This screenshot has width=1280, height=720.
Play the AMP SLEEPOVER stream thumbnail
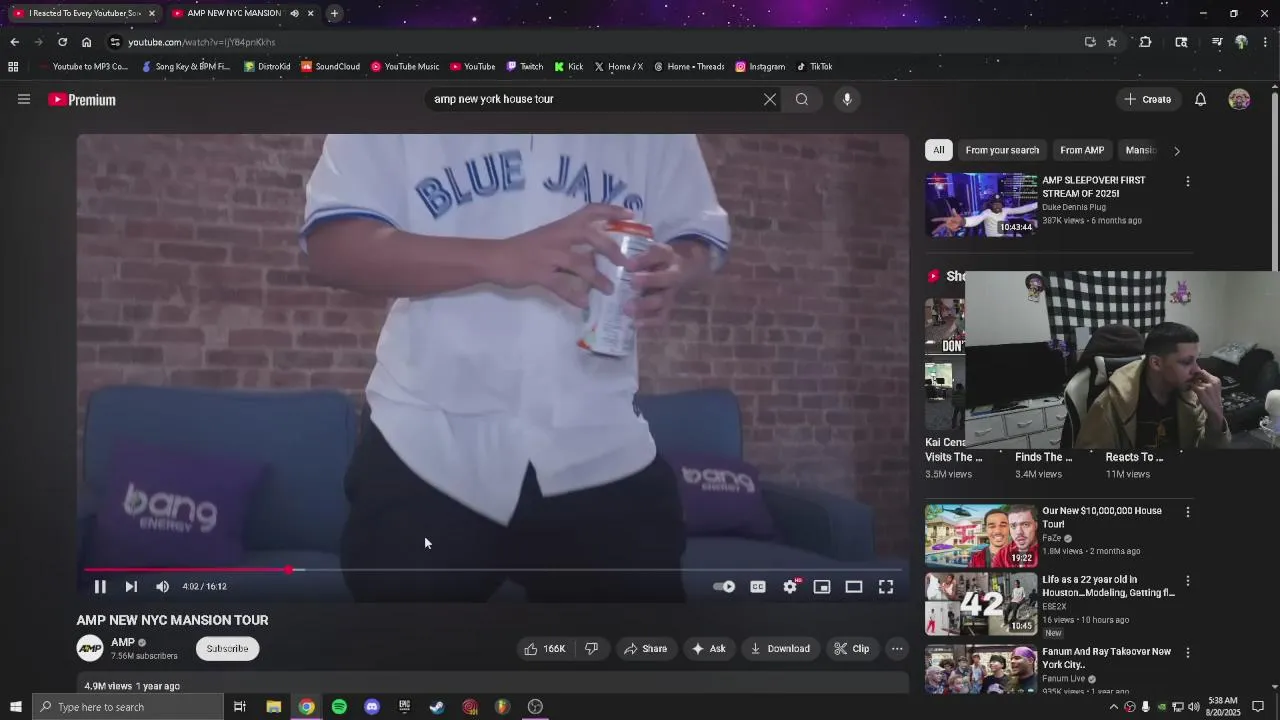point(981,205)
